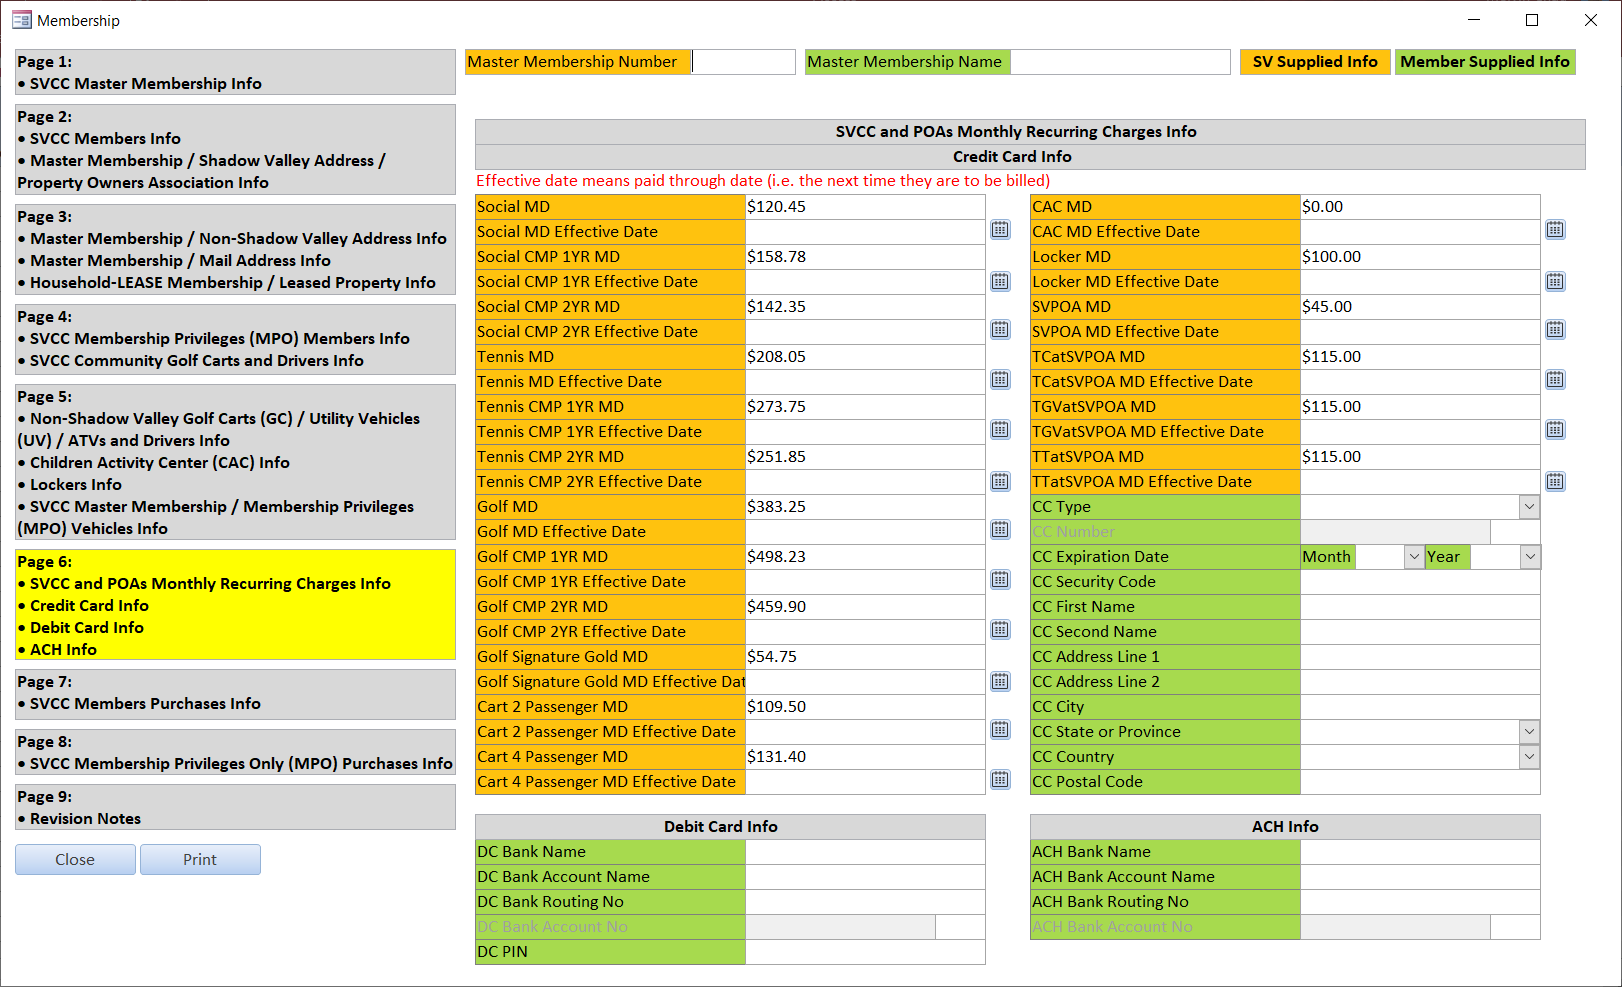Viewport: 1622px width, 987px height.
Task: Click the CC City field
Action: coord(1420,707)
